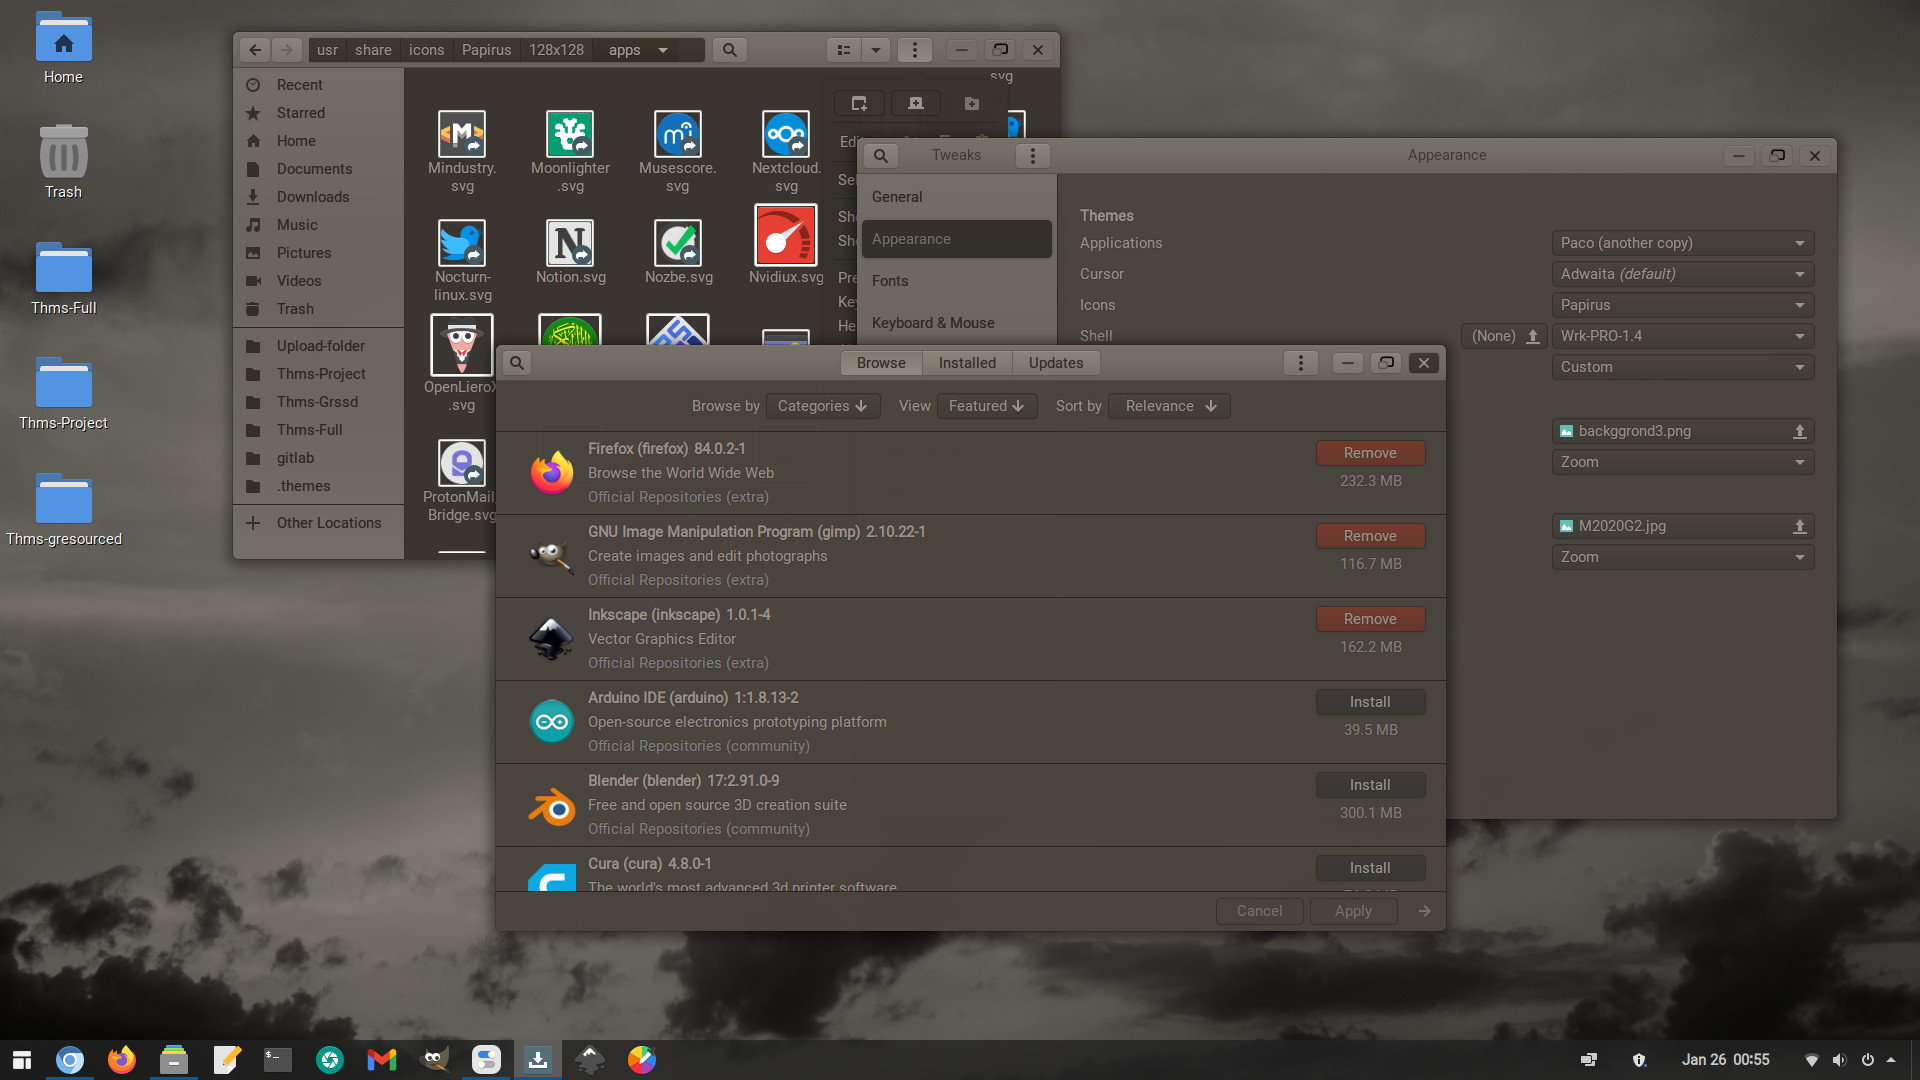Choose the M2020G2.jpg image selector

tap(1683, 526)
